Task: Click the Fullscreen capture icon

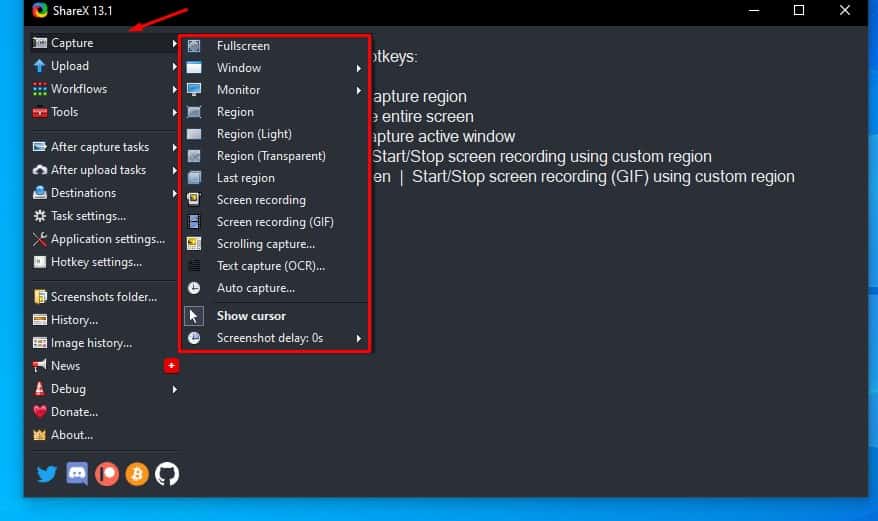Action: [194, 46]
